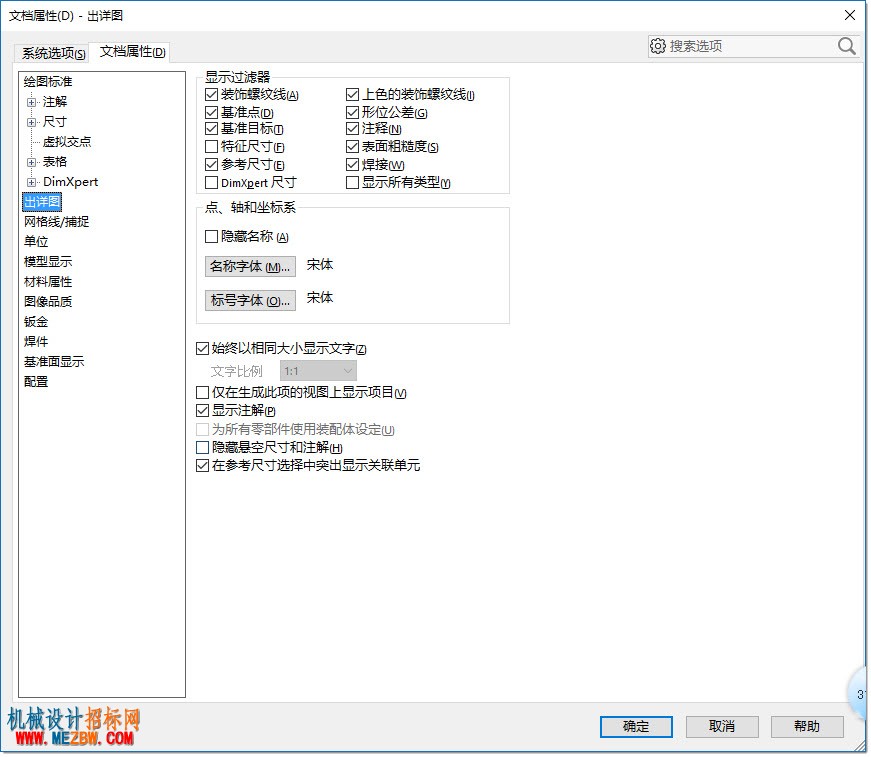The width and height of the screenshot is (871, 757).
Task: Open 网格线/捕捉 settings
Action: tap(57, 222)
